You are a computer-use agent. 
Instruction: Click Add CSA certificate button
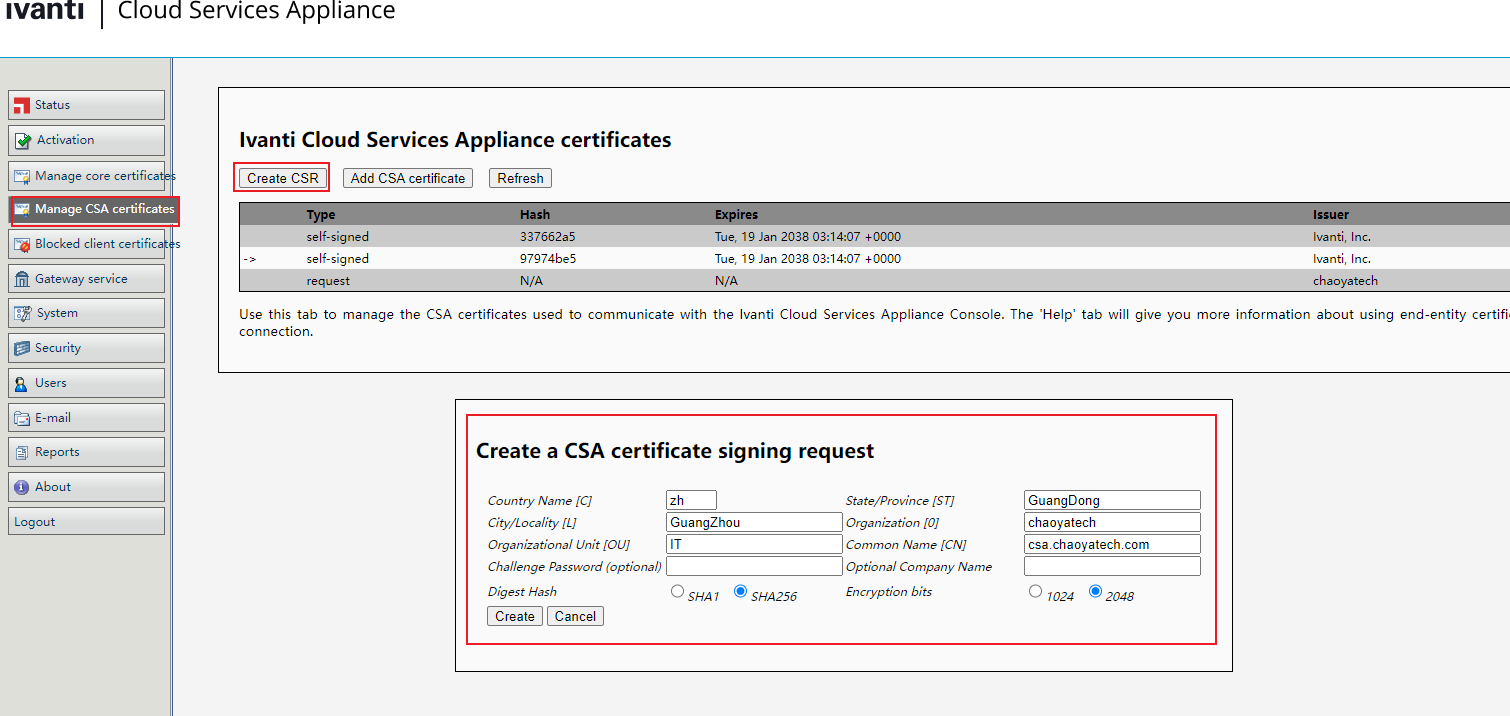click(408, 178)
